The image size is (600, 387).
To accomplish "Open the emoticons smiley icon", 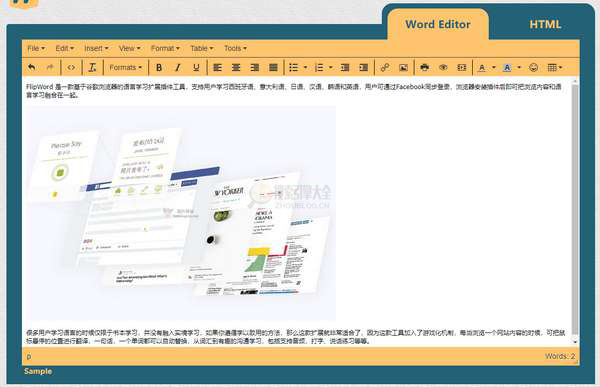I will (533, 68).
